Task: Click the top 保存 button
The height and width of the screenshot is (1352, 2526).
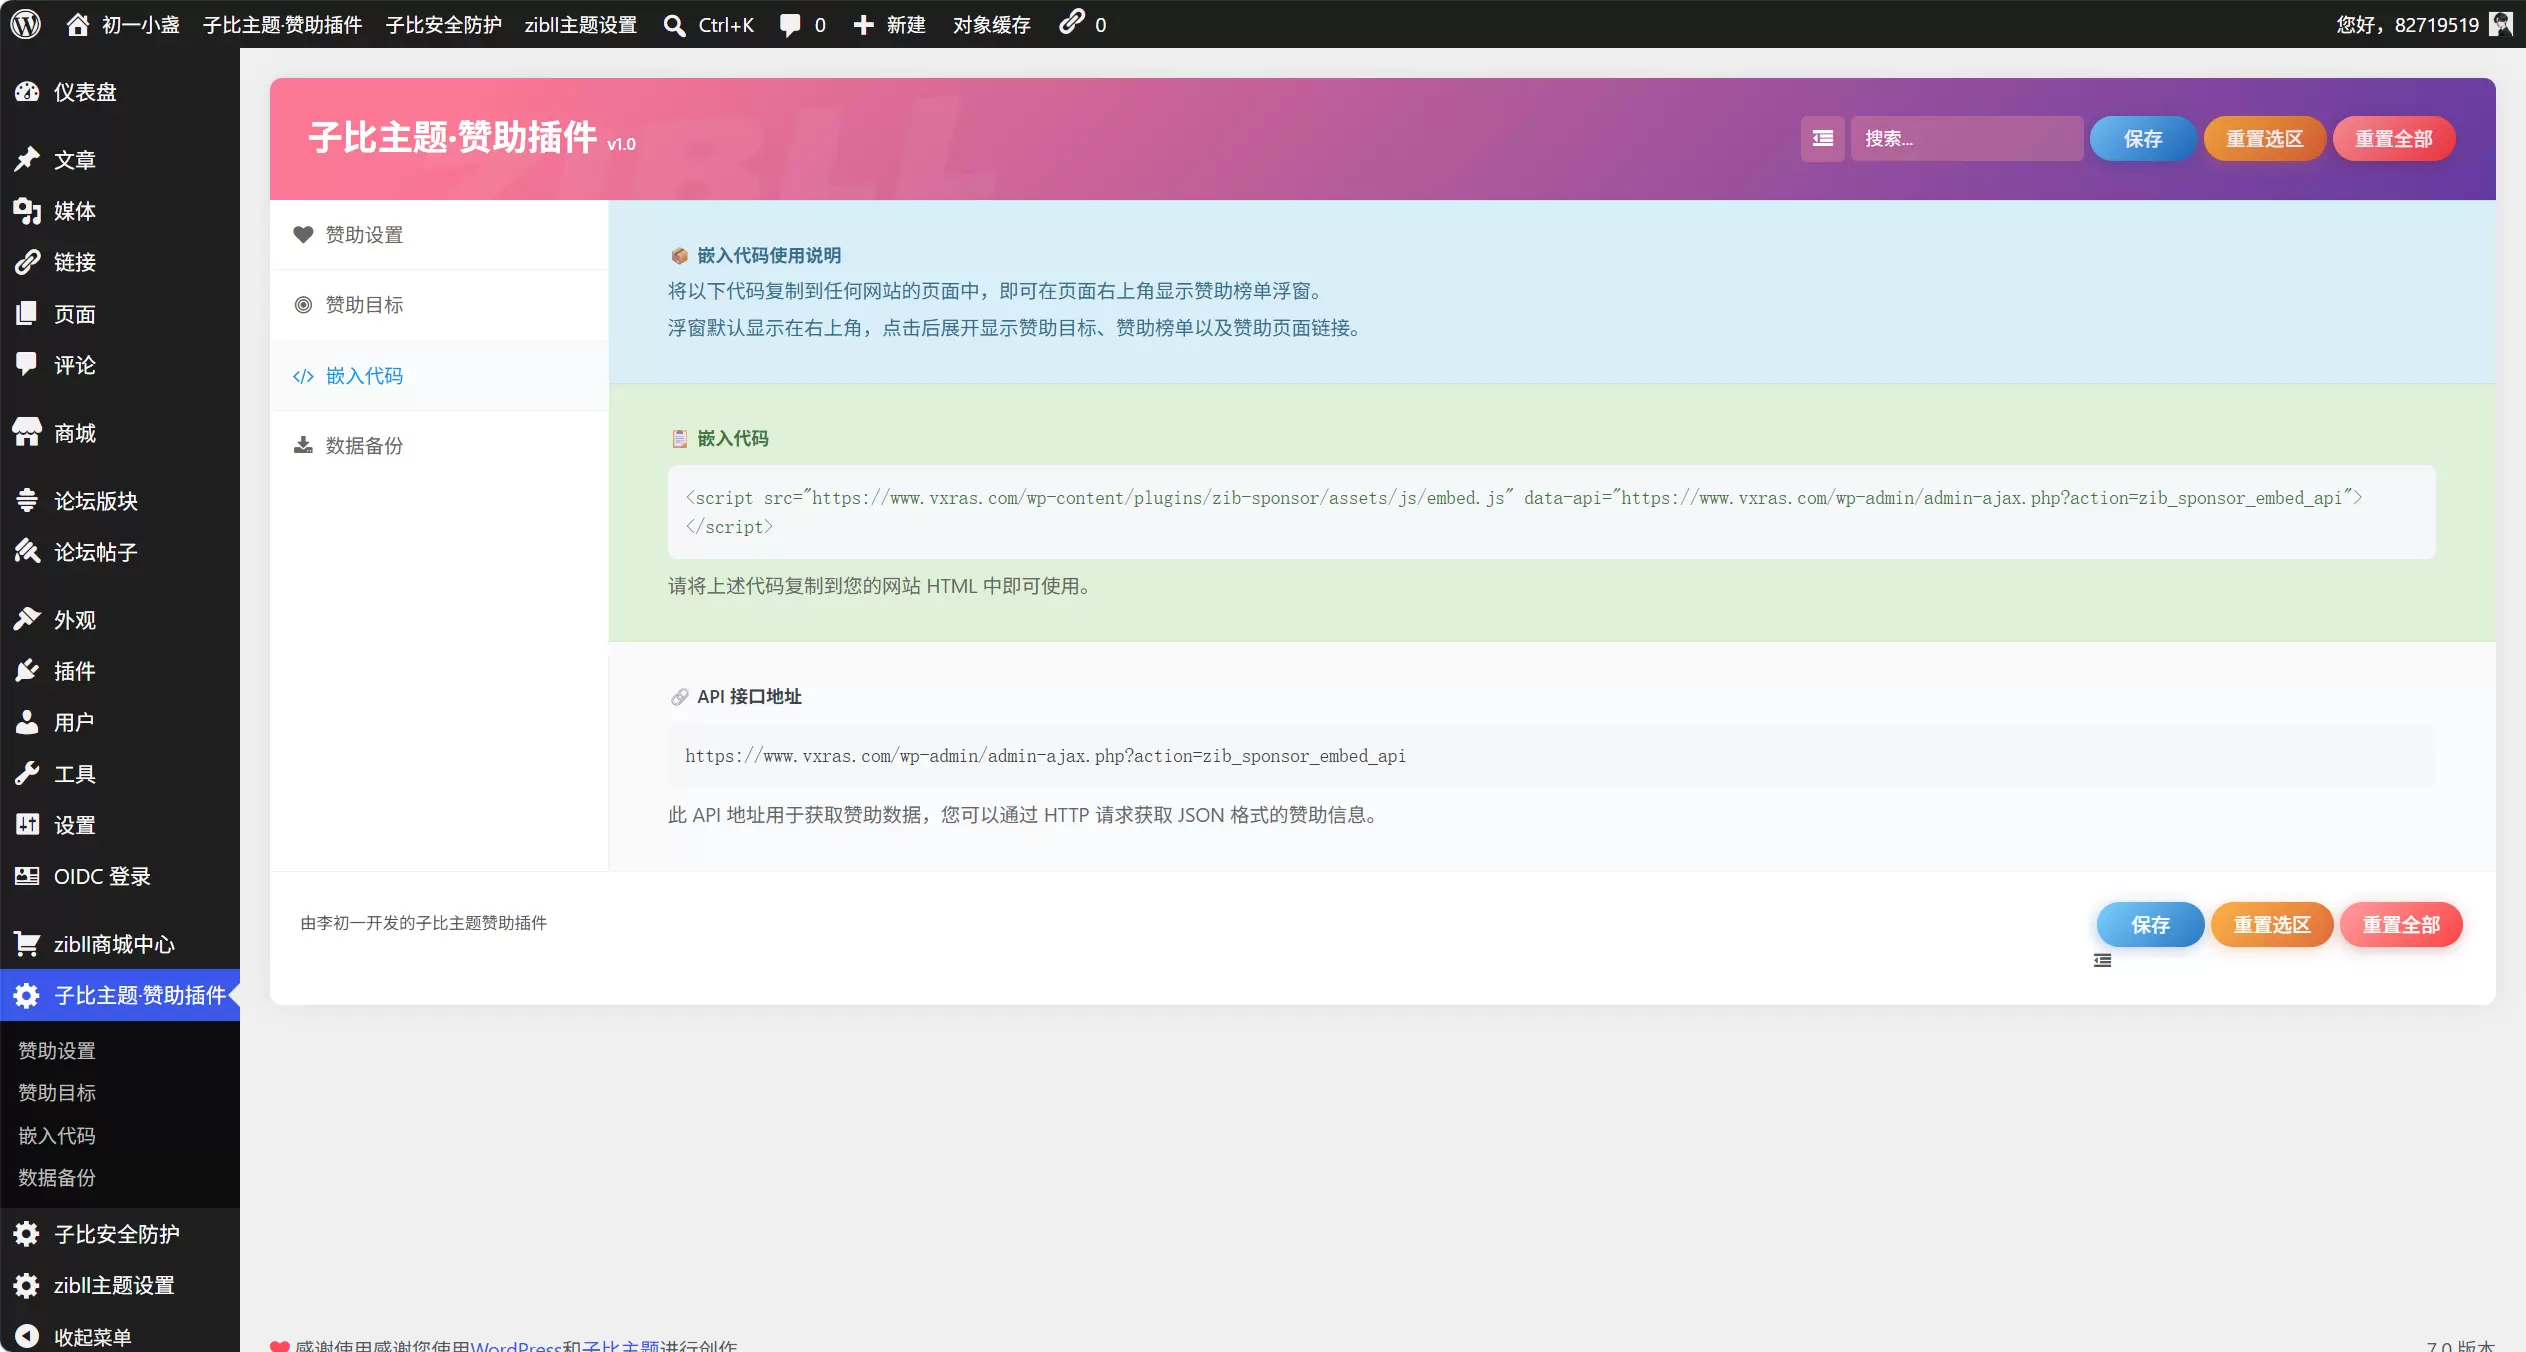Action: 2143,138
